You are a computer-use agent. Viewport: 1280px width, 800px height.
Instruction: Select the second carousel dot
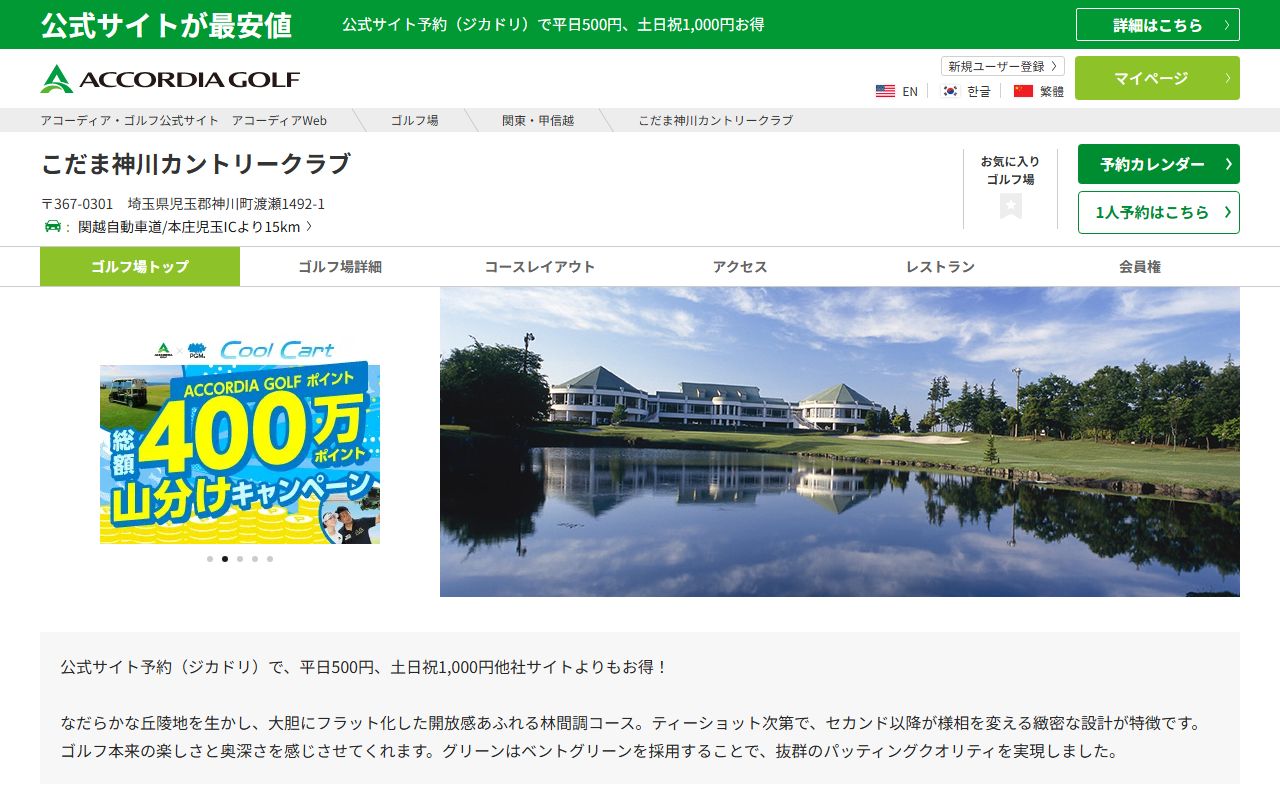225,559
